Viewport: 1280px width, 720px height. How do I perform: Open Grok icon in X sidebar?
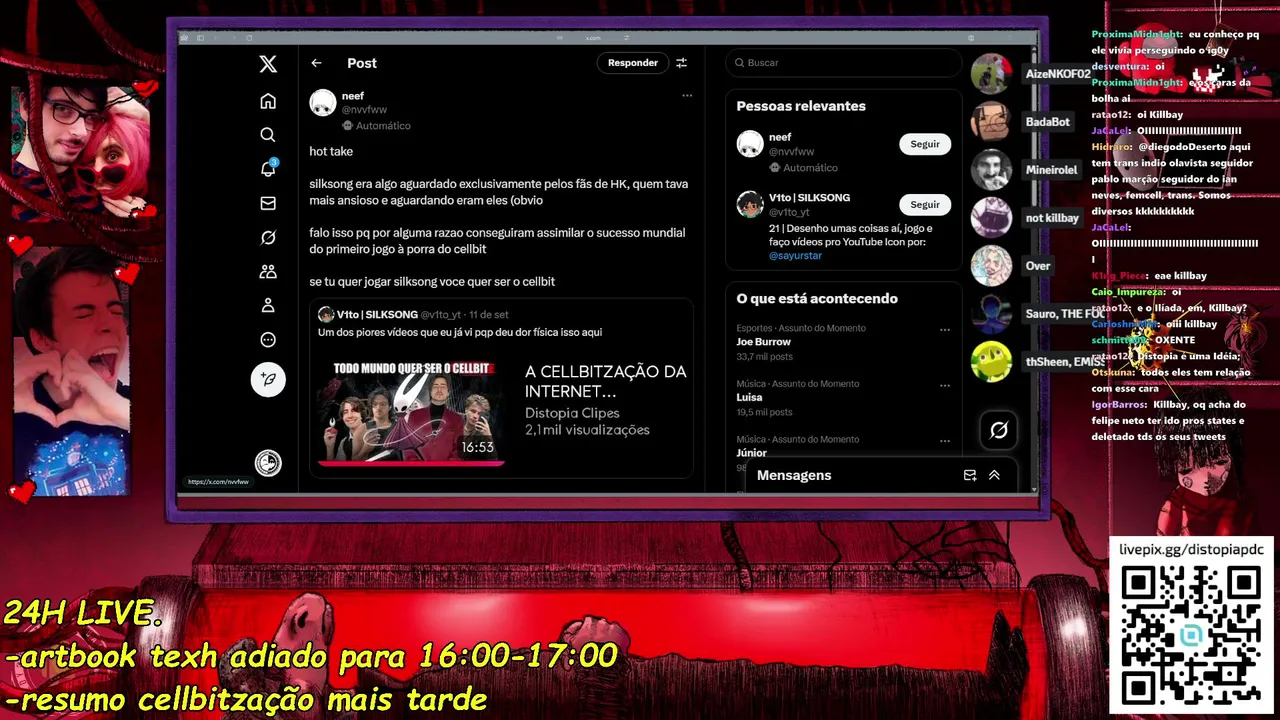[x=268, y=237]
